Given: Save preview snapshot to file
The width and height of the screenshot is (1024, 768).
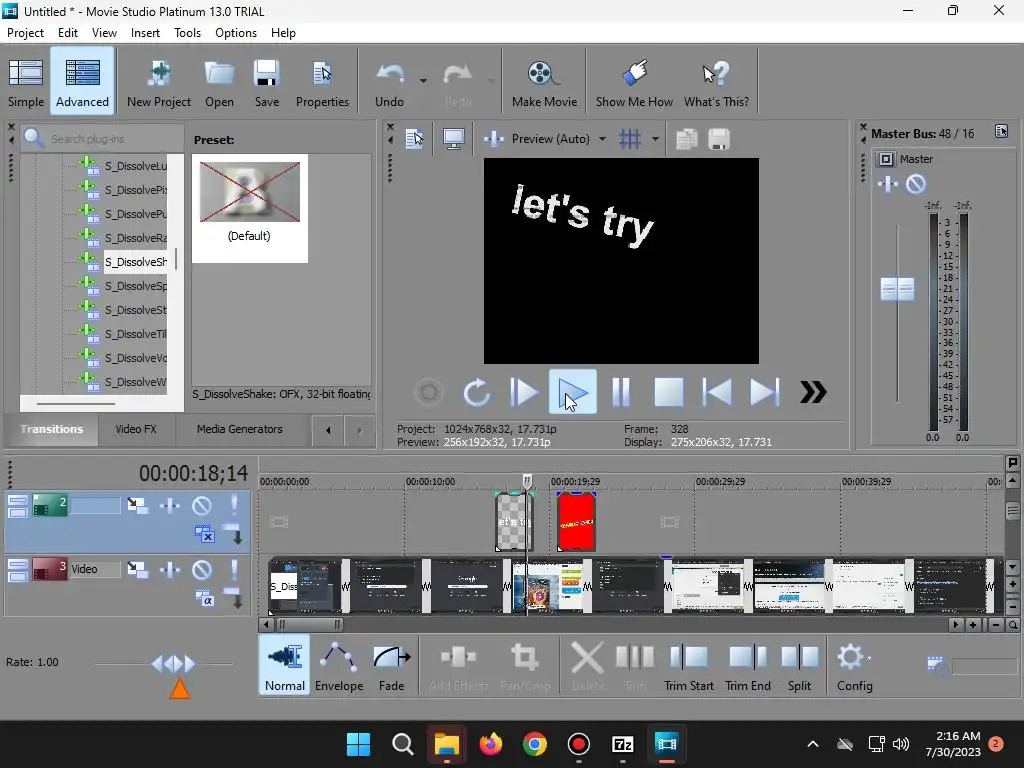Looking at the screenshot, I should click(x=719, y=138).
